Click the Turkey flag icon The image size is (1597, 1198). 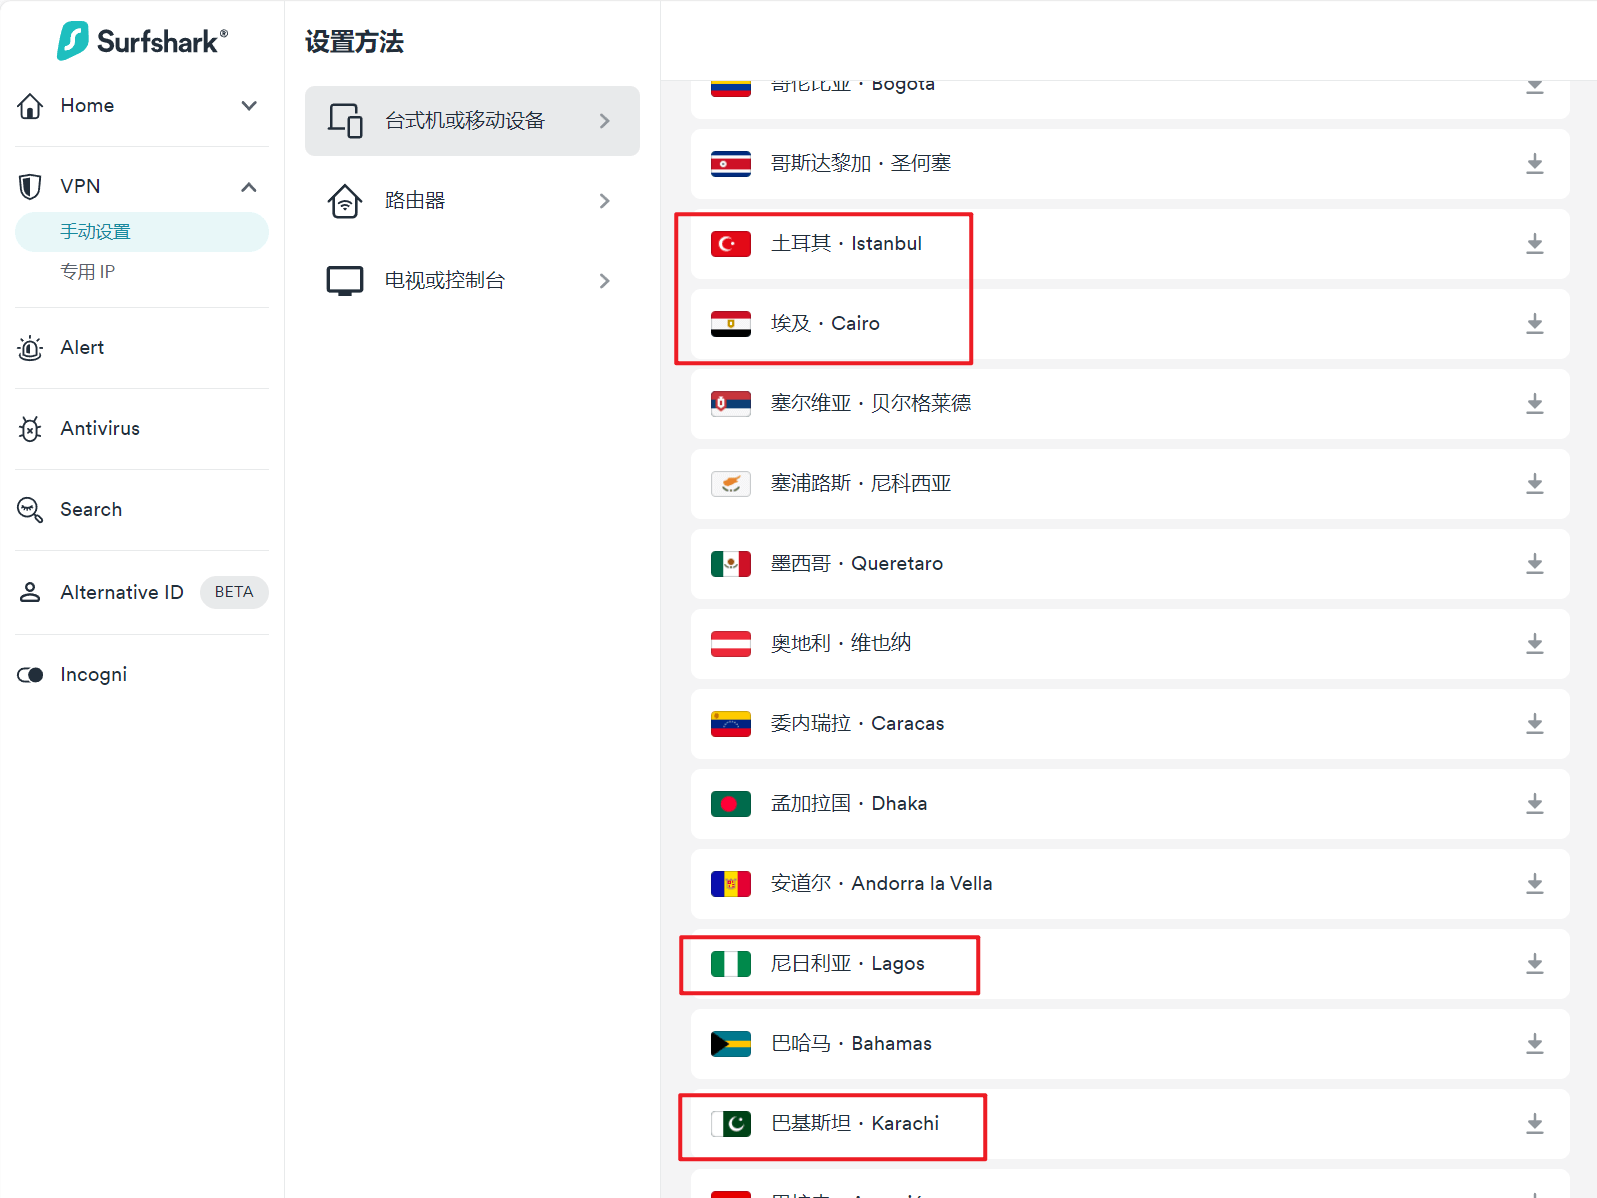tap(731, 244)
